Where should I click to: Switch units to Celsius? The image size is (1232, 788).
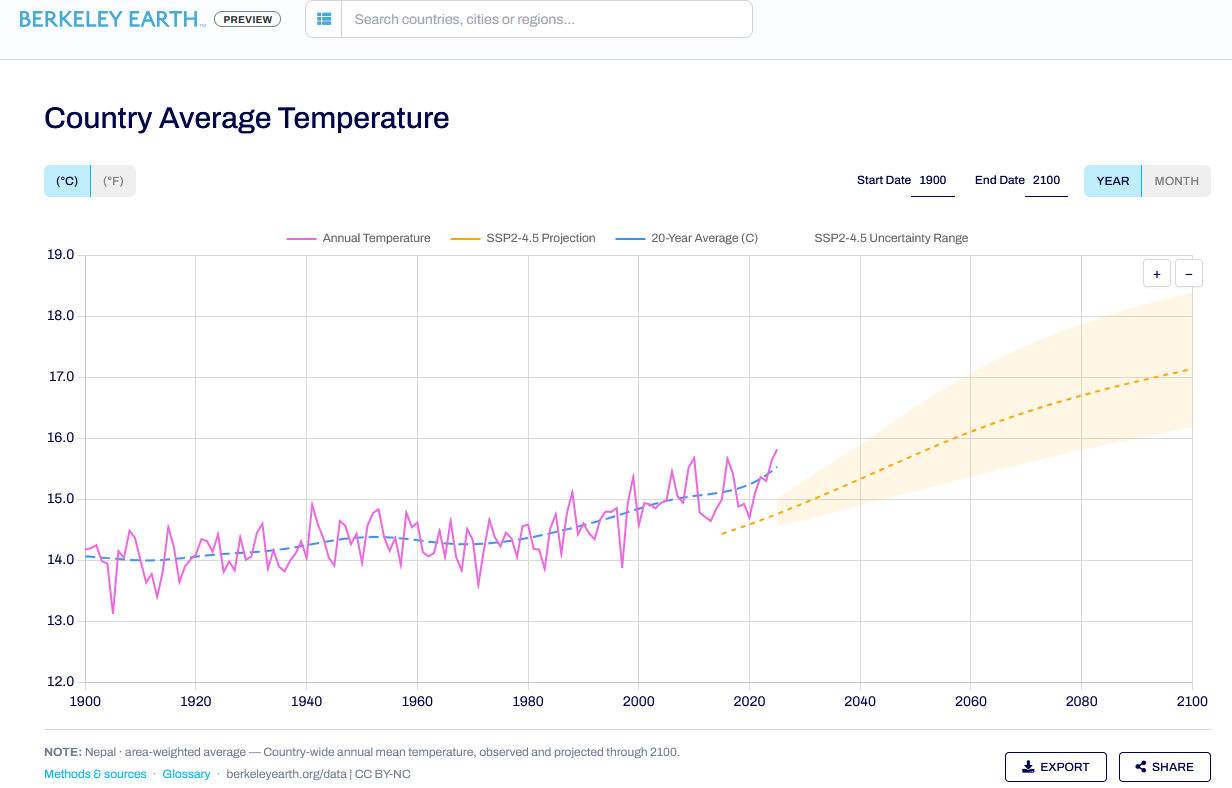pos(67,181)
